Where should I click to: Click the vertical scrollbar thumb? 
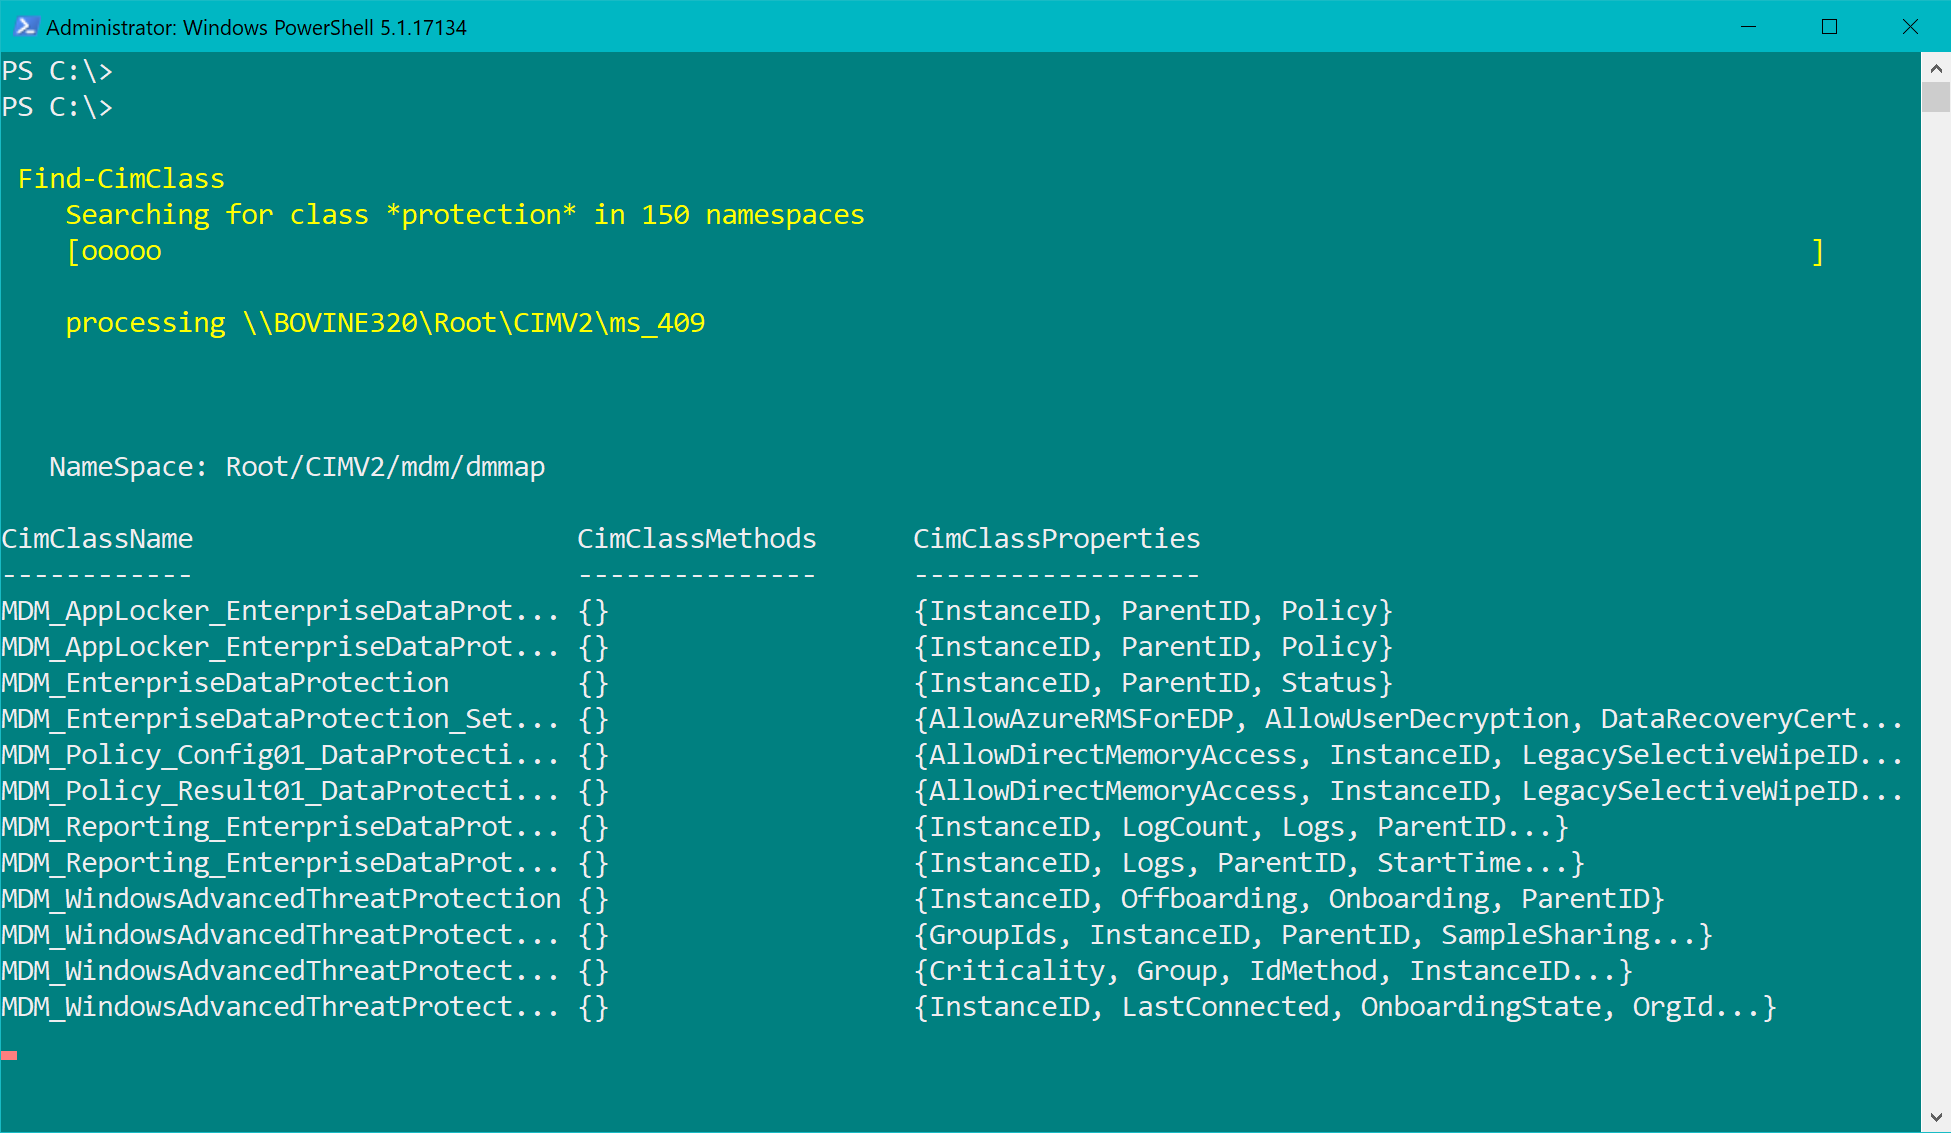(x=1935, y=97)
